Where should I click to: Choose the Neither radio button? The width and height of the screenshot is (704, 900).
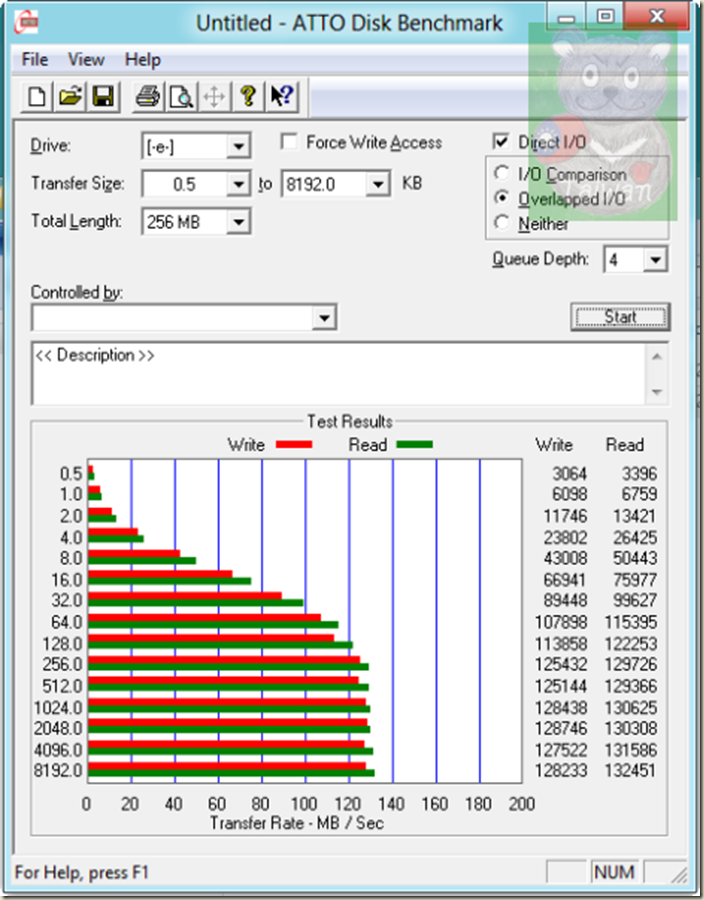(x=502, y=223)
